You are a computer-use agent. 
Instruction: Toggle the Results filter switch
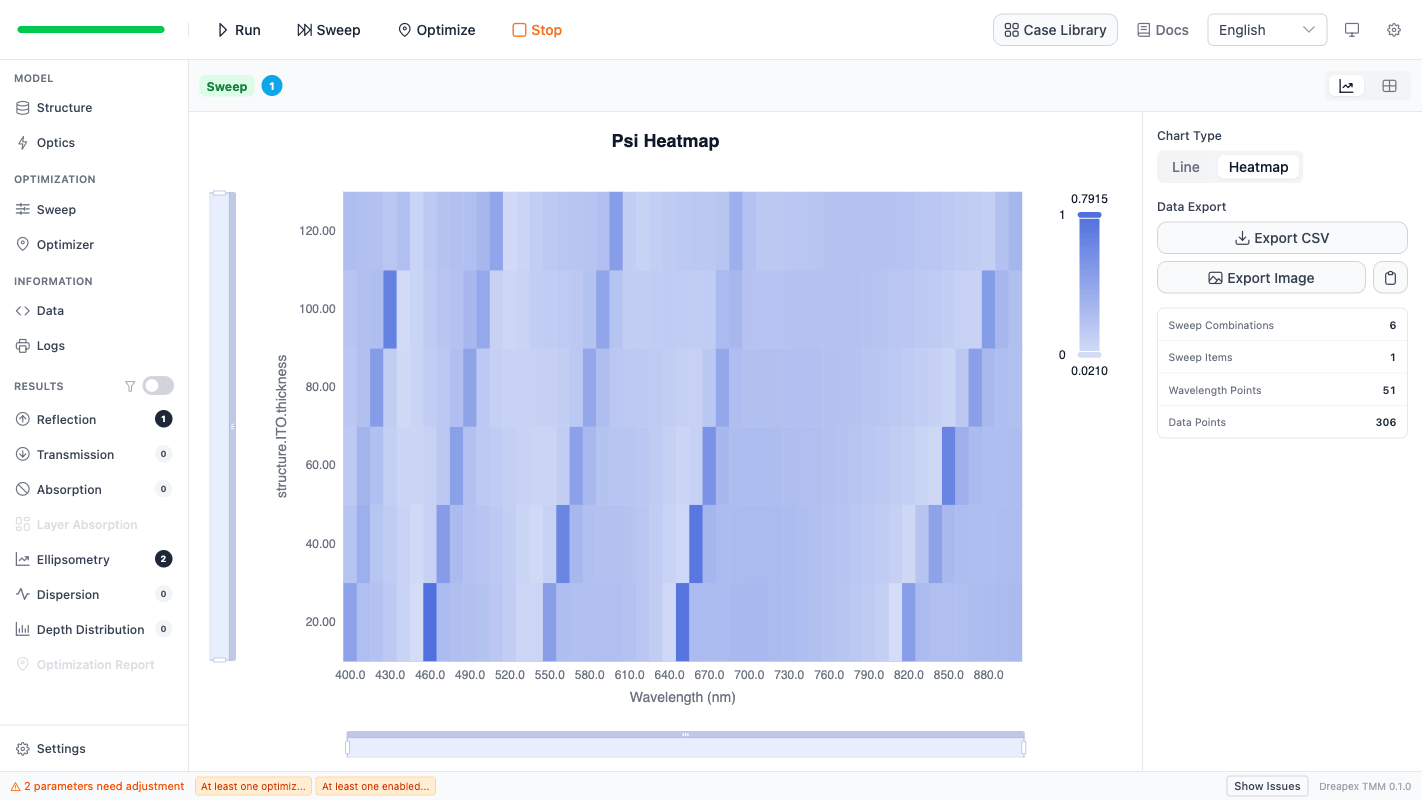pyautogui.click(x=158, y=386)
